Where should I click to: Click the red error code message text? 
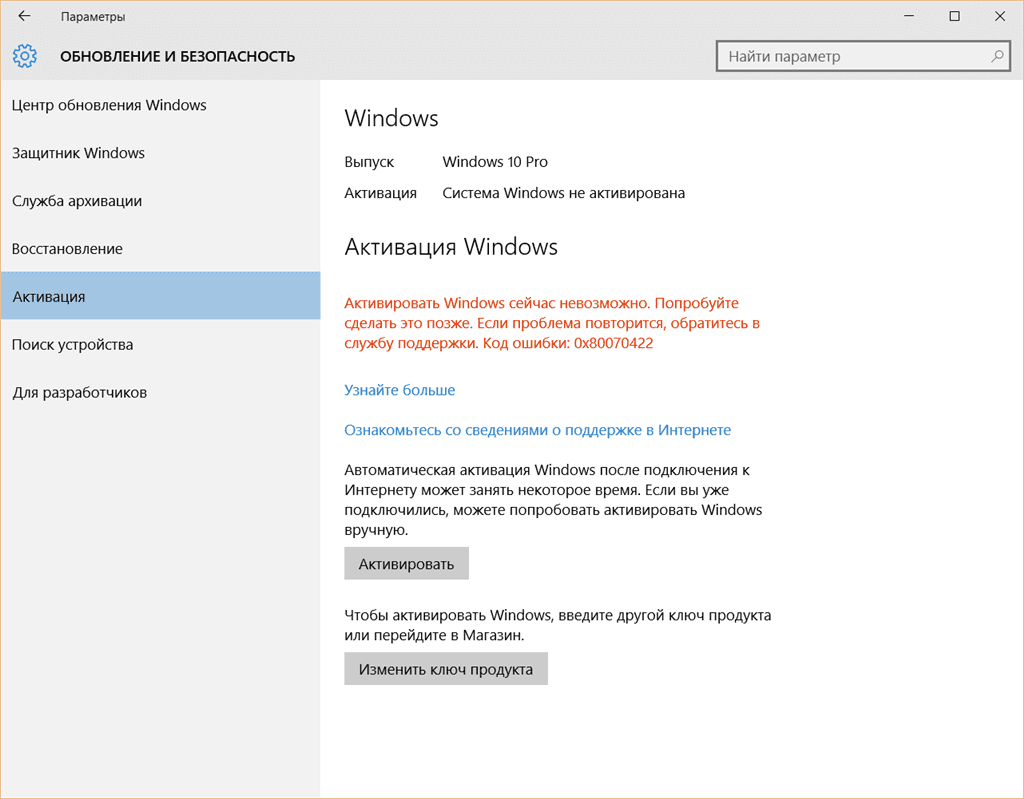click(552, 323)
